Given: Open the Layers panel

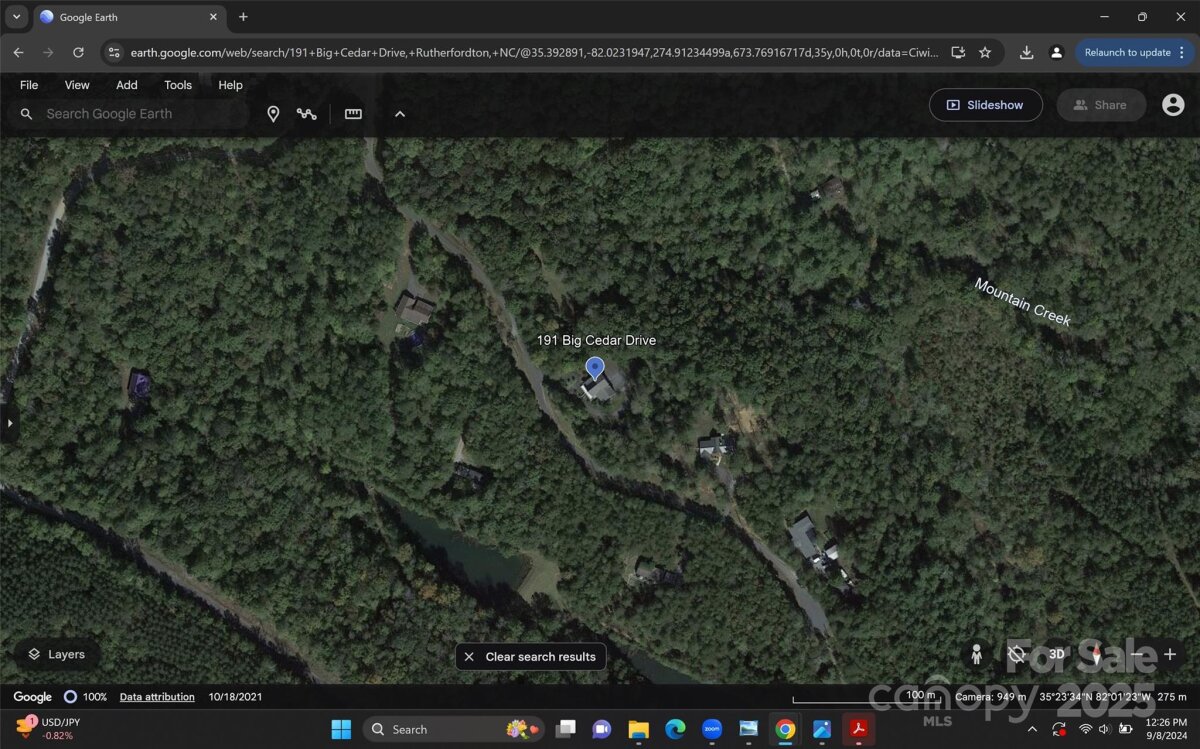Looking at the screenshot, I should click(x=57, y=654).
